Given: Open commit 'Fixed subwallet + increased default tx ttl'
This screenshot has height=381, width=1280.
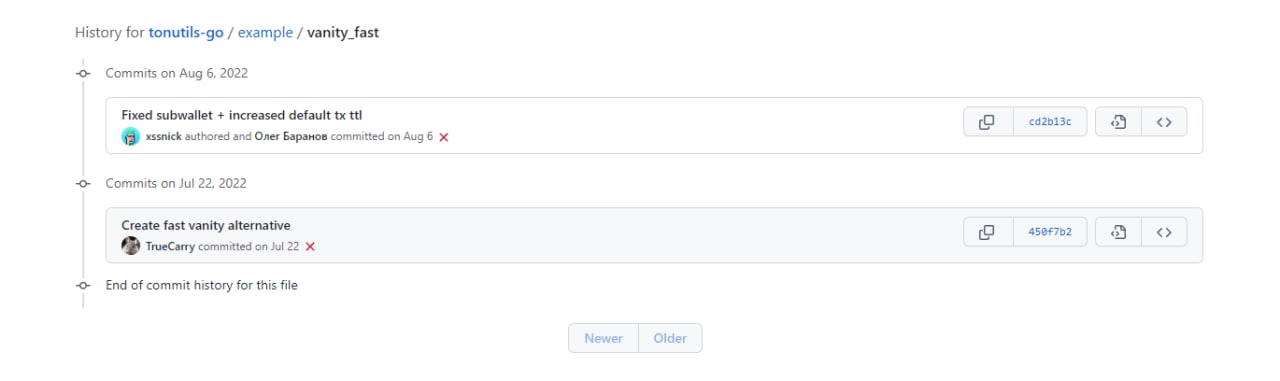Looking at the screenshot, I should (248, 115).
